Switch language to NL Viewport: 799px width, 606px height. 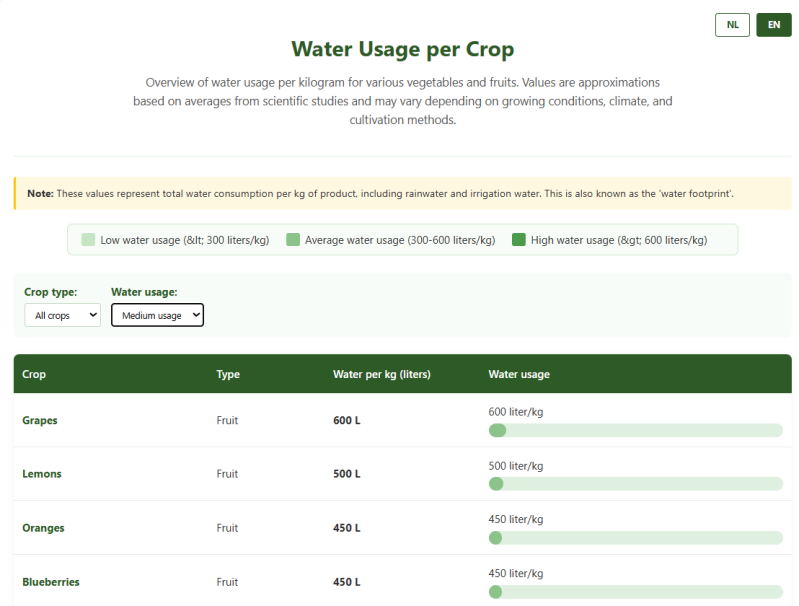click(732, 25)
